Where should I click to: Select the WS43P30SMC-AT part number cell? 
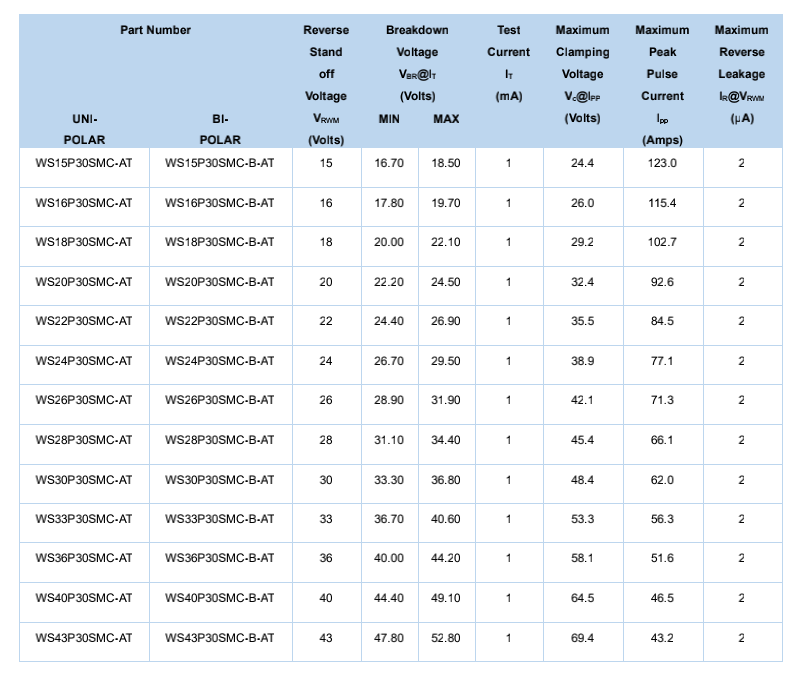tap(84, 637)
